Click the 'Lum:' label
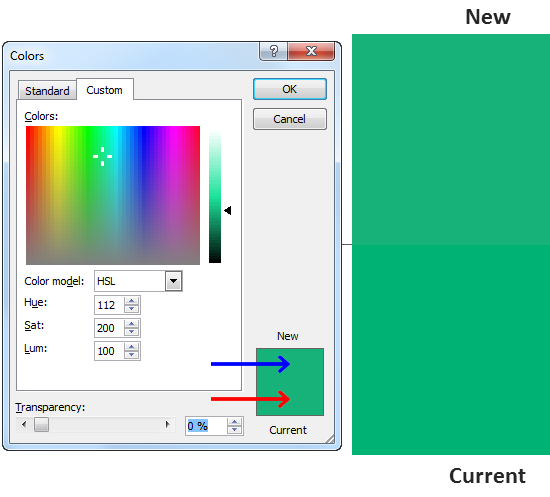Viewport: 550px width, 497px height. click(x=35, y=349)
